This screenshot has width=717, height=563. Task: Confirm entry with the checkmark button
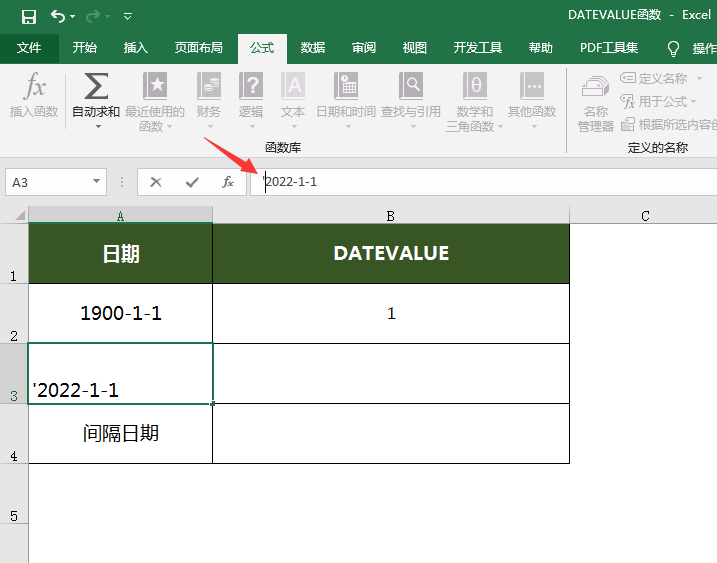[x=192, y=182]
